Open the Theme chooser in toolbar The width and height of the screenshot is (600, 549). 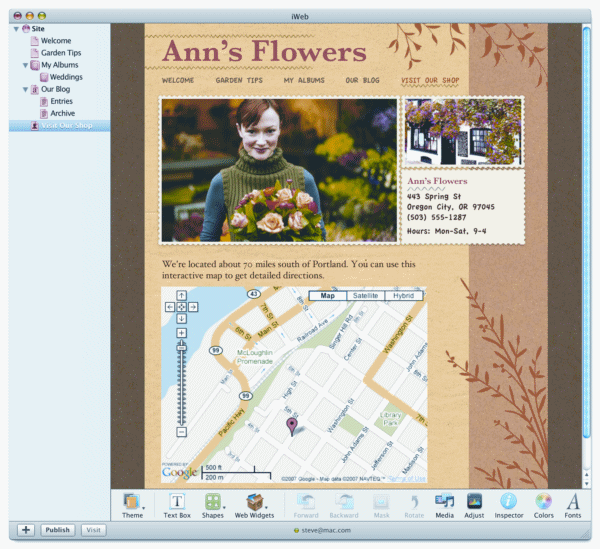[132, 505]
